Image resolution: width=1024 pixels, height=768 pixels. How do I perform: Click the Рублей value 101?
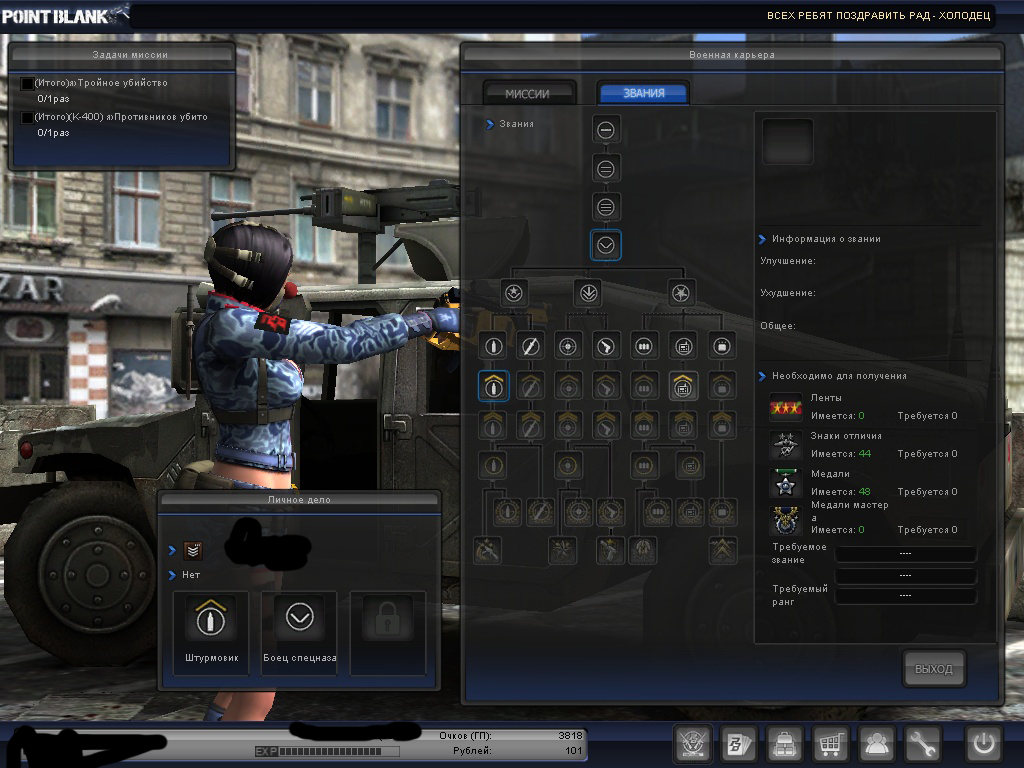pyautogui.click(x=573, y=750)
